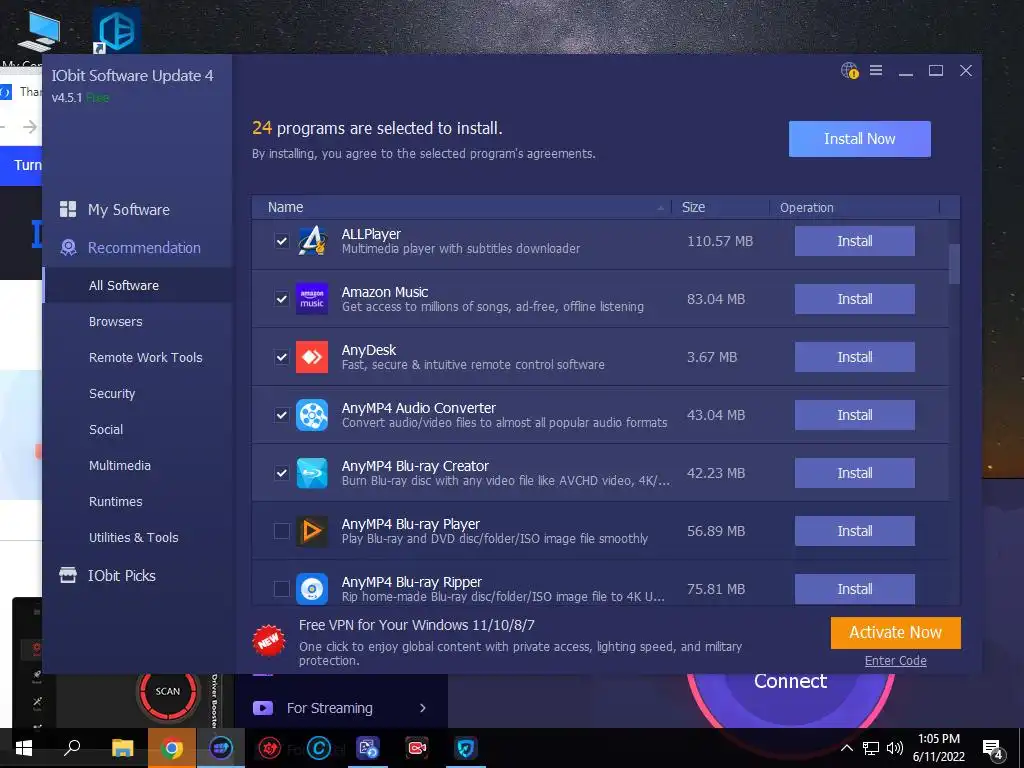The height and width of the screenshot is (768, 1024).
Task: Select Multimedia category
Action: click(137, 465)
